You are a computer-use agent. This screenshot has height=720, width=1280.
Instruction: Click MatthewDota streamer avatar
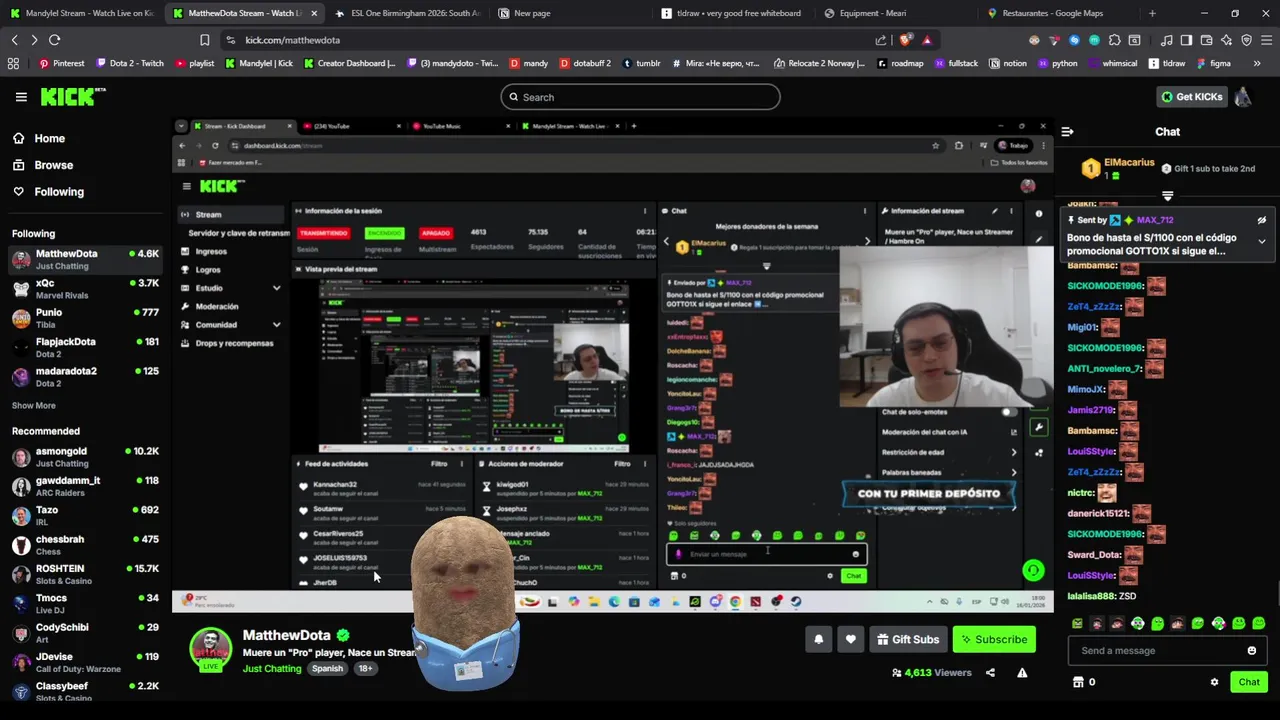pyautogui.click(x=211, y=650)
